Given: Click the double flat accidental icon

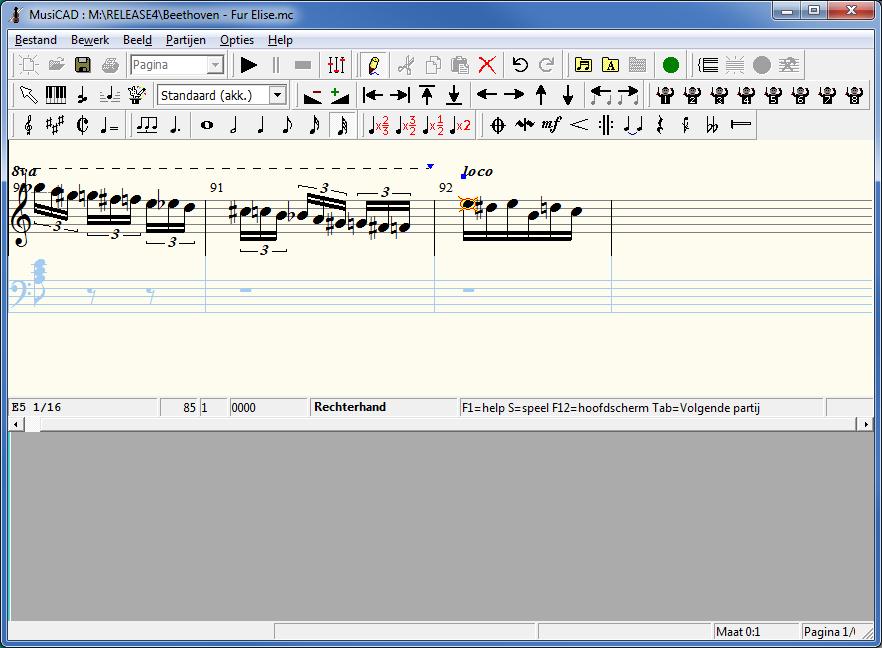Looking at the screenshot, I should coord(712,125).
